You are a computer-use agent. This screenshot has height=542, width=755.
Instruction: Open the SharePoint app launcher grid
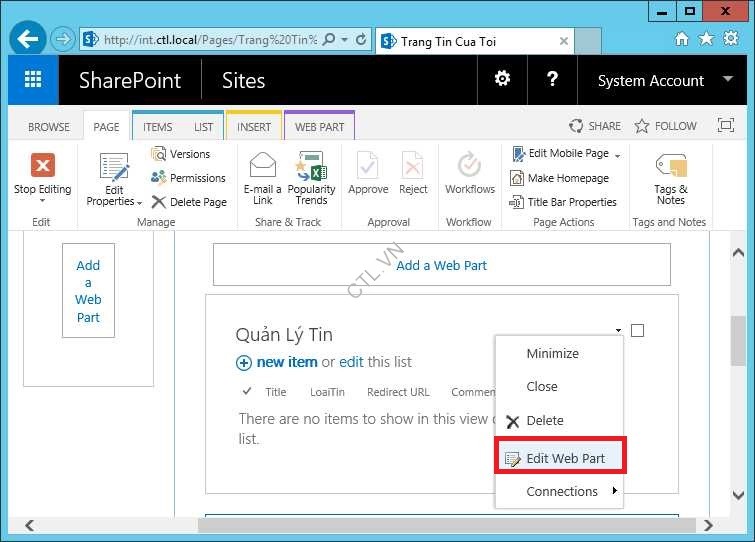33,80
